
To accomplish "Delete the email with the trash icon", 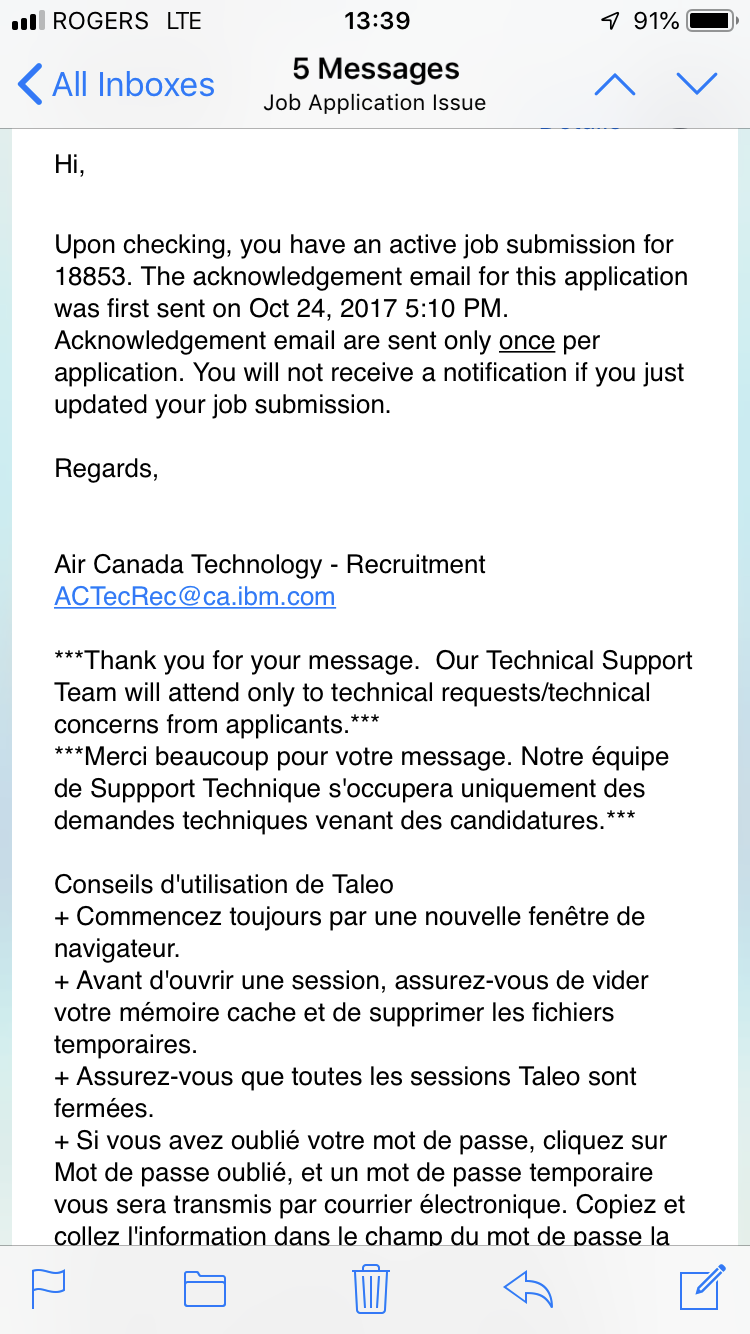I will click(370, 1287).
